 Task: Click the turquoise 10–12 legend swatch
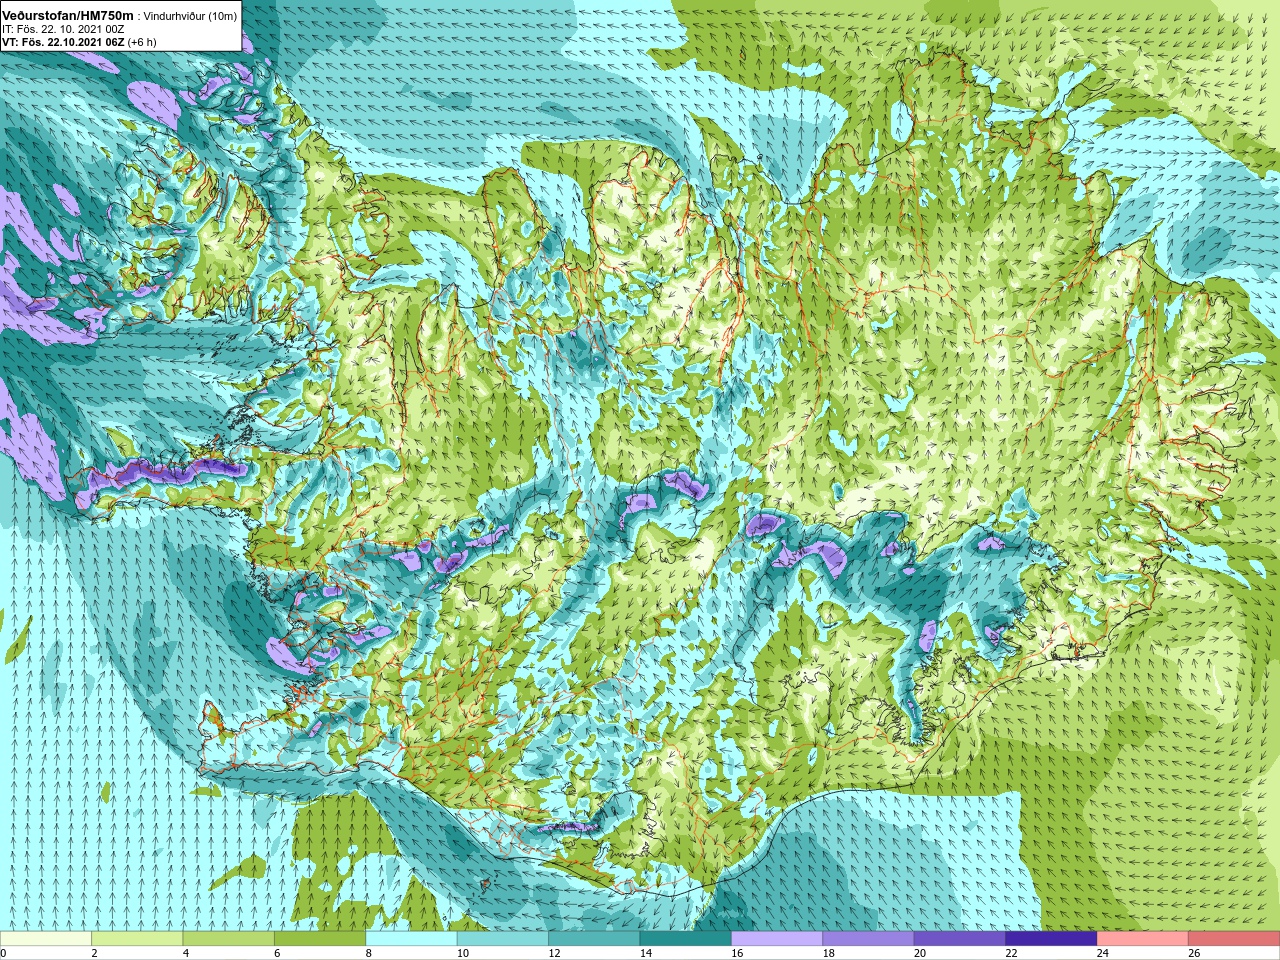[x=503, y=939]
